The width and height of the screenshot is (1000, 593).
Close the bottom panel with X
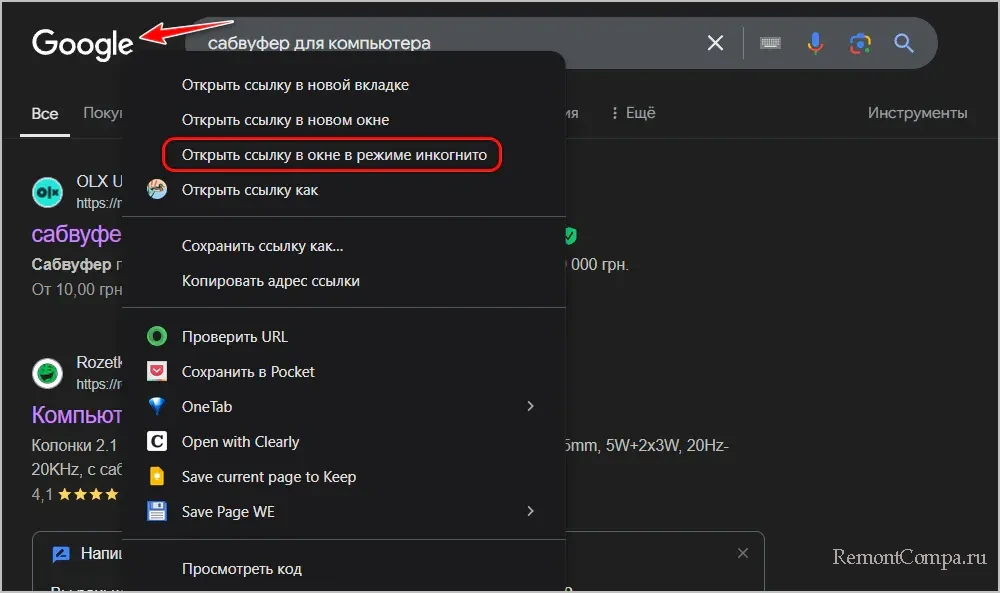pyautogui.click(x=742, y=553)
